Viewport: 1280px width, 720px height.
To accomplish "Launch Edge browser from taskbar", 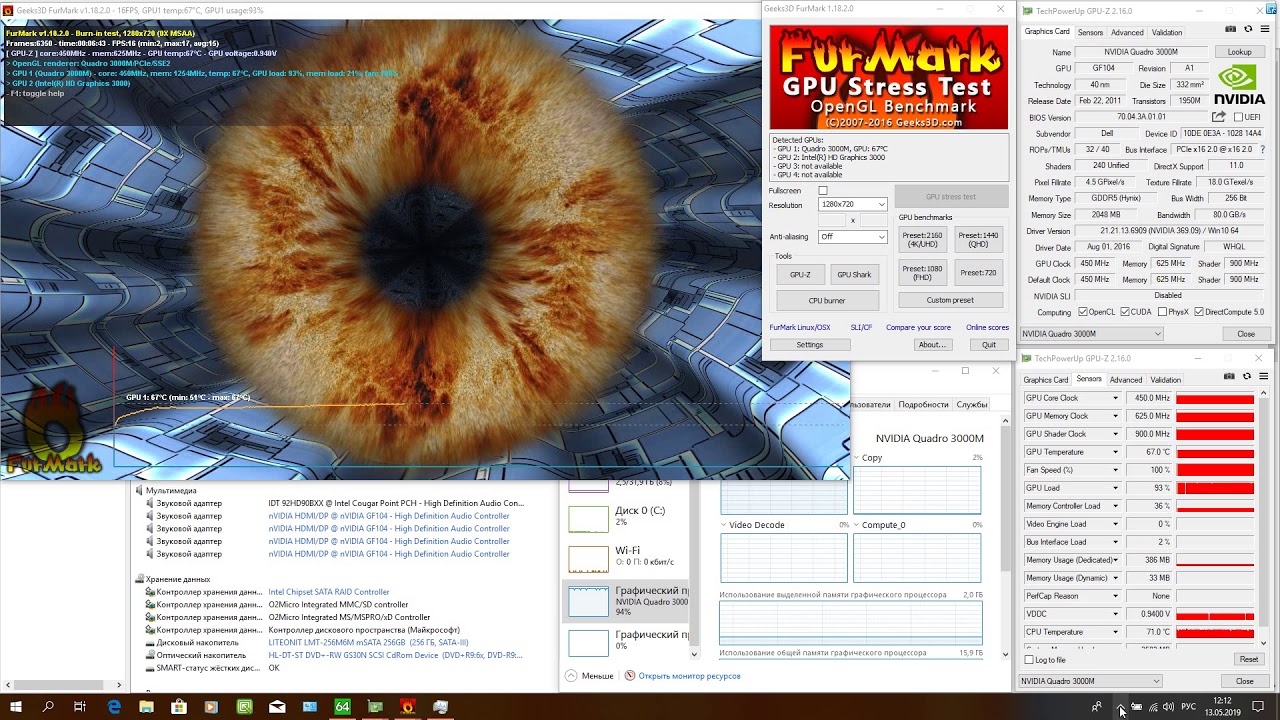I will 114,707.
